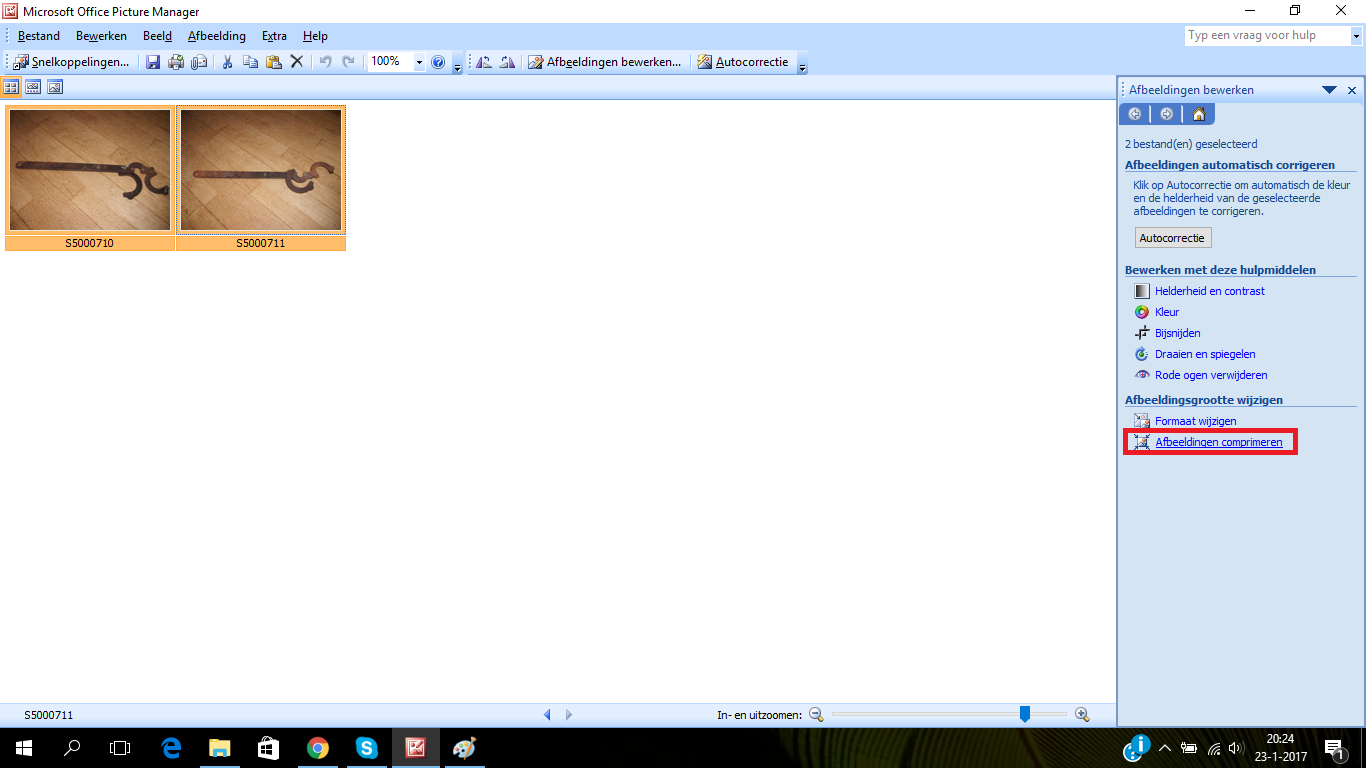The width and height of the screenshot is (1366, 768).
Task: Expand the Afbeeldingen bewerken task pane menu
Action: 1329,90
